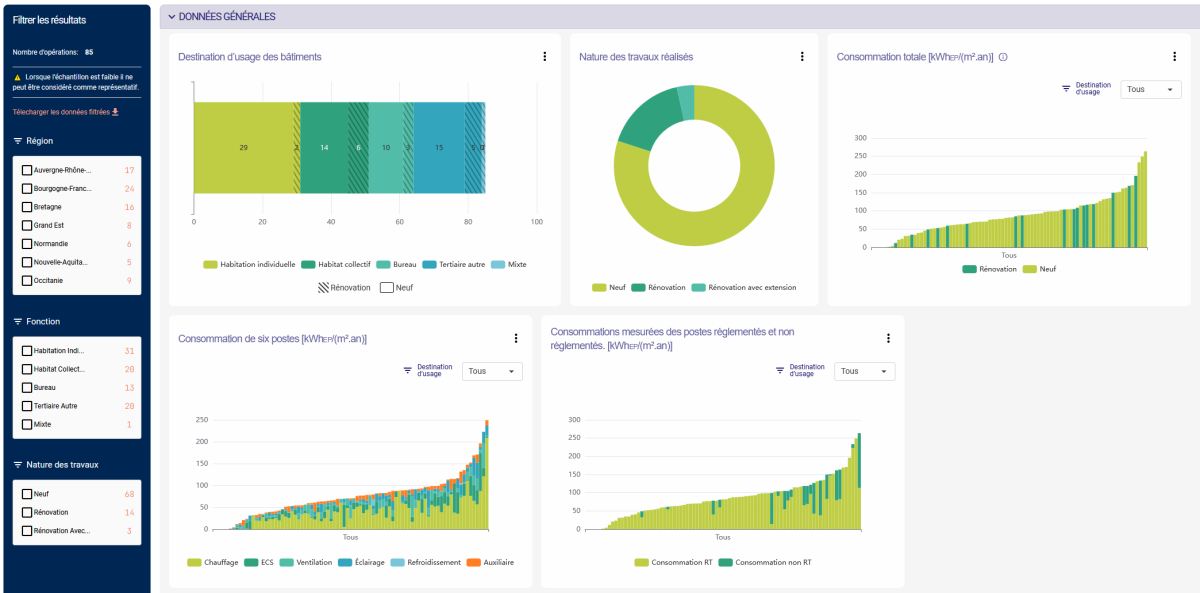
Task: Enable the Rénovation filter checkbox in sidebar
Action: (x=27, y=512)
